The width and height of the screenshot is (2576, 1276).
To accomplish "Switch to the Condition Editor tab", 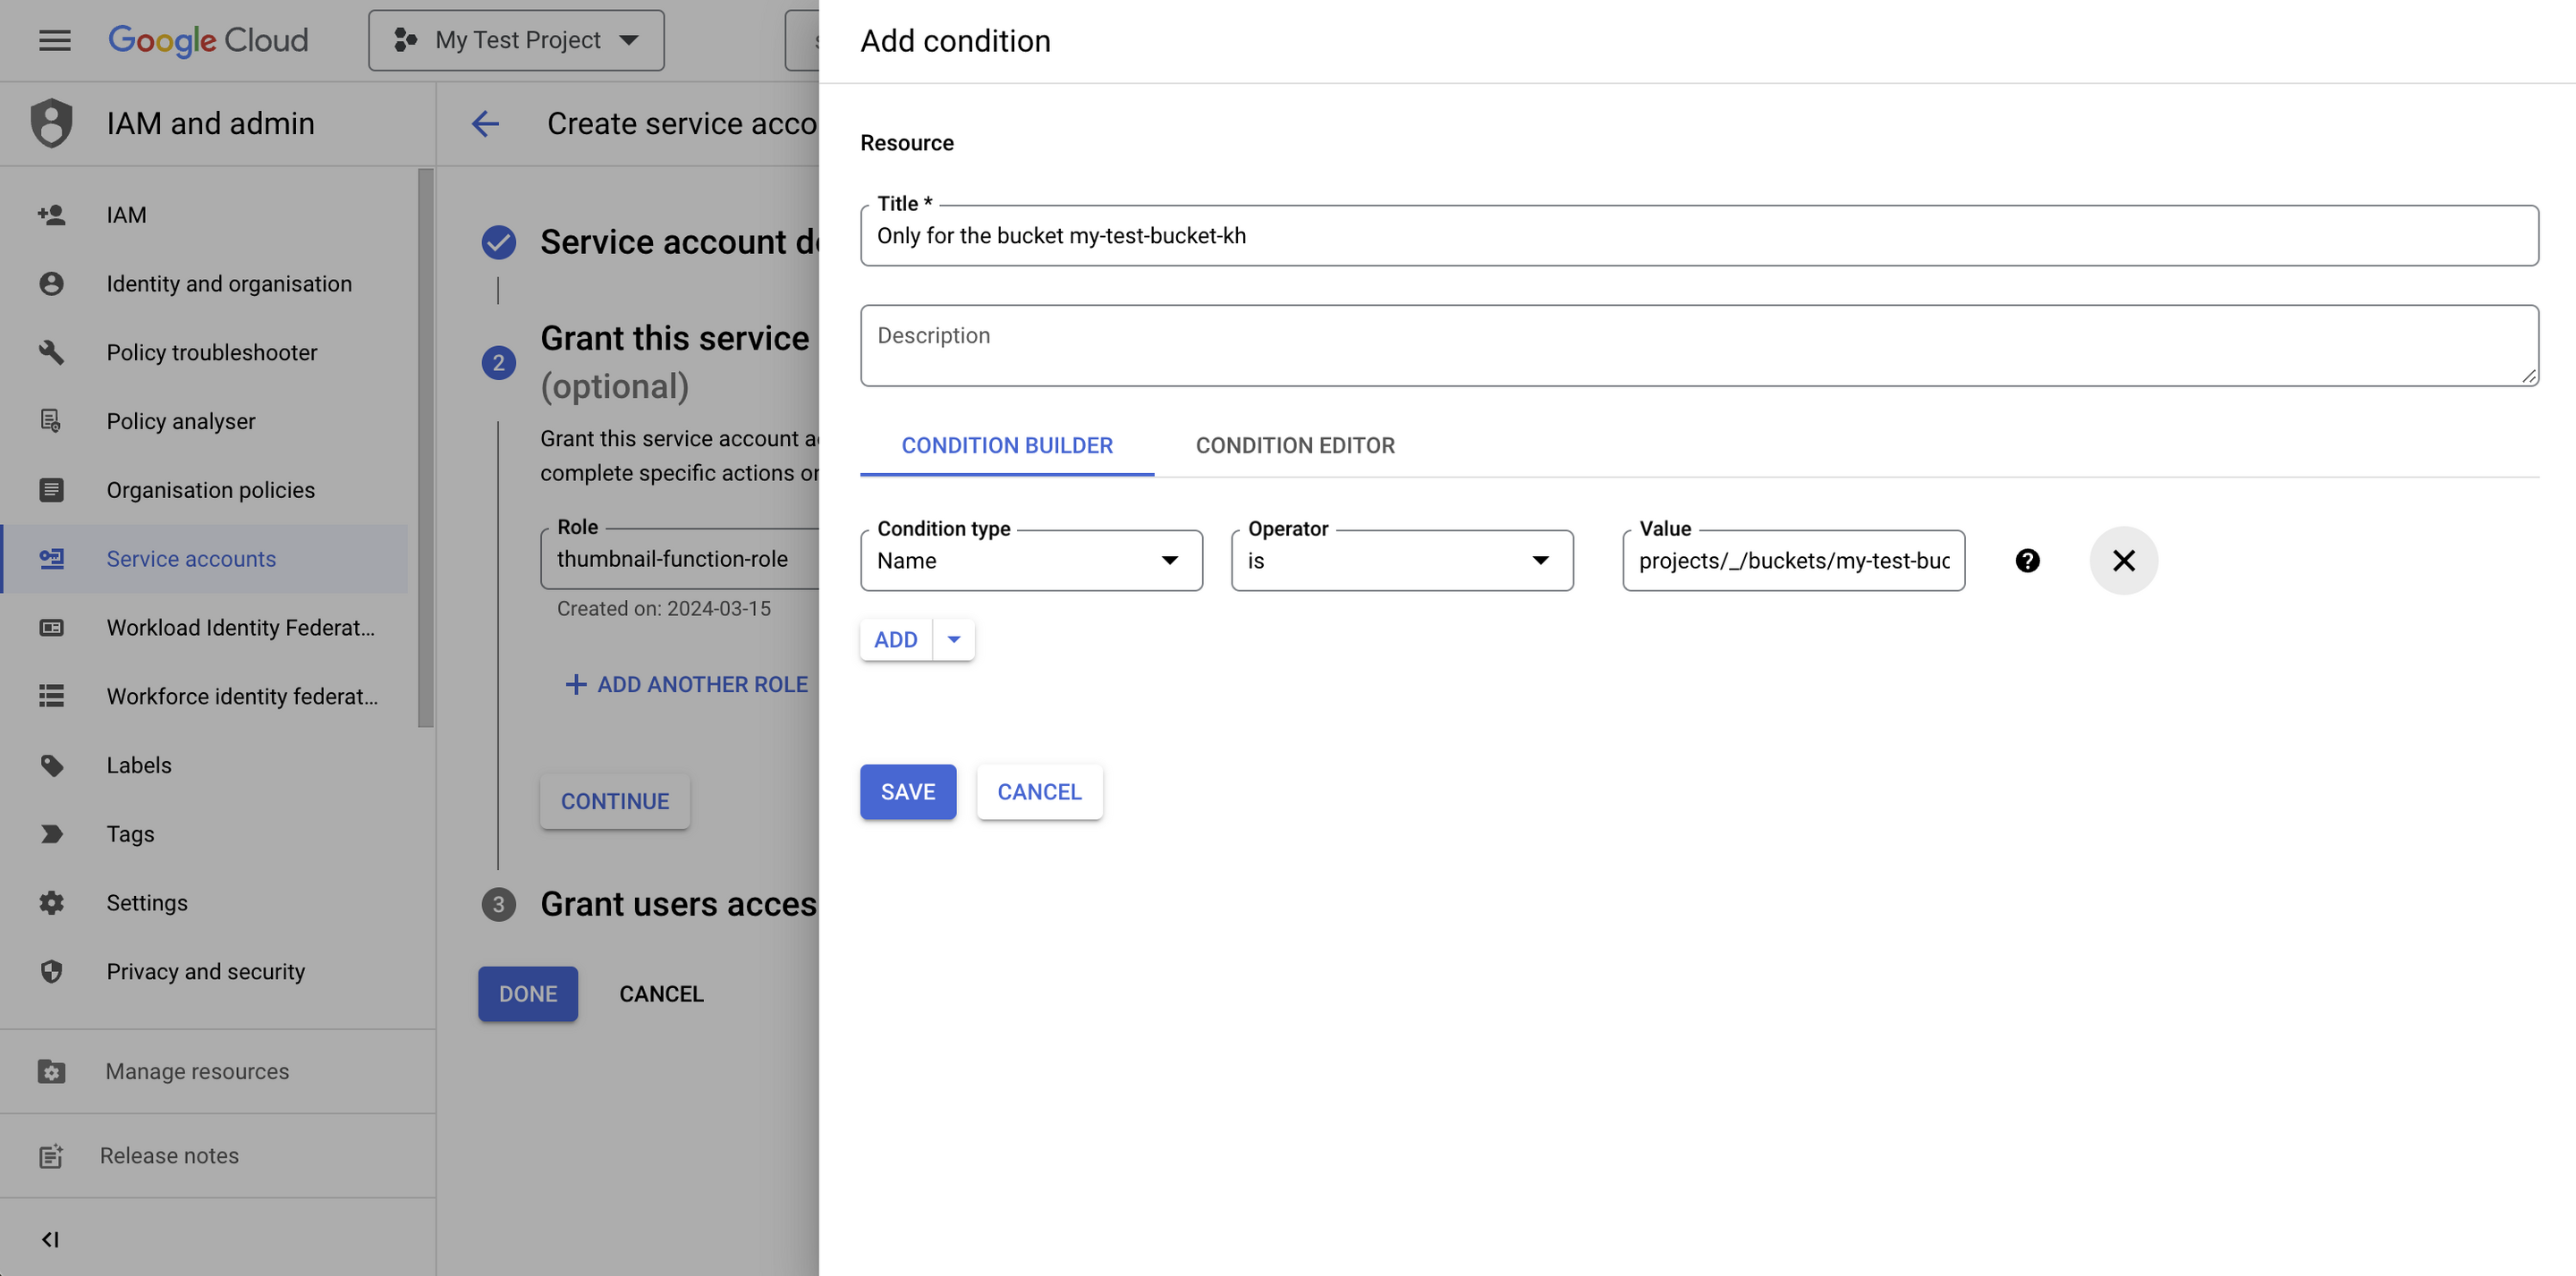I will pos(1294,446).
